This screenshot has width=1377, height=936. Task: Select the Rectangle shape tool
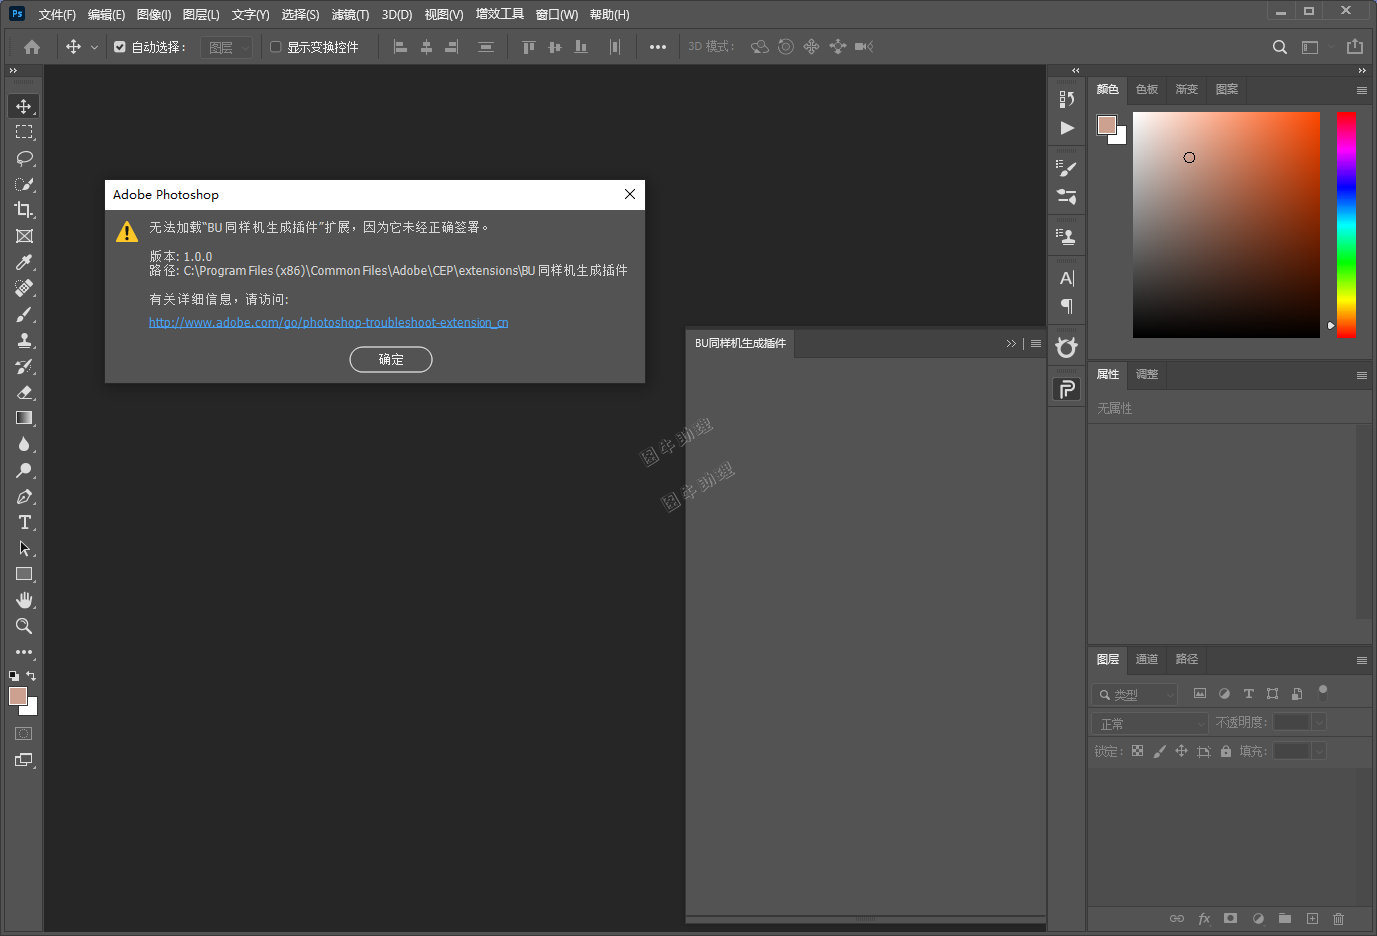coord(24,574)
